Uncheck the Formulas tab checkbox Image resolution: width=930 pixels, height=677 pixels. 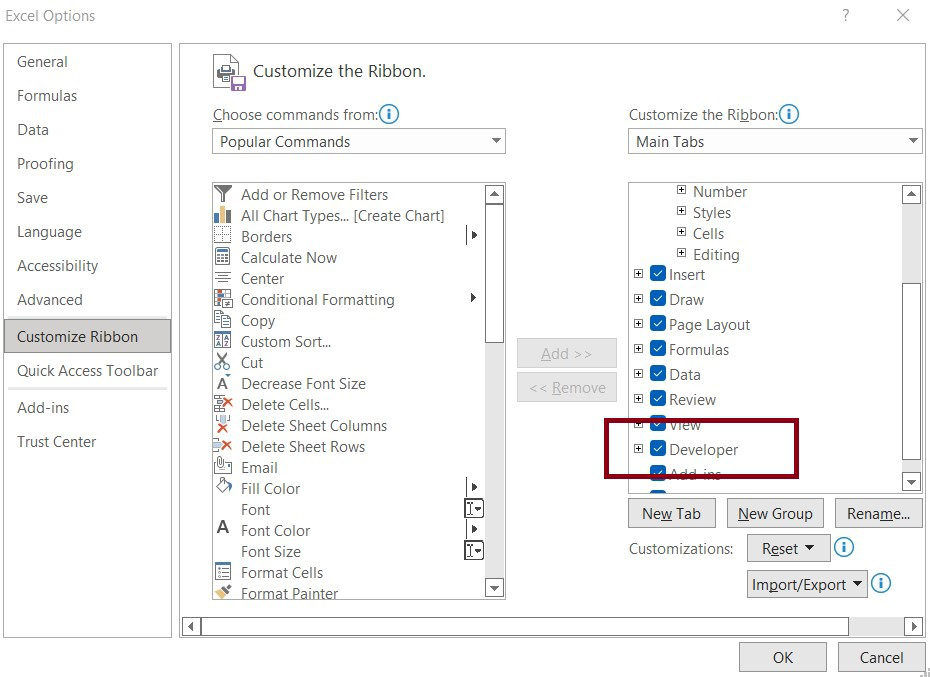click(x=658, y=348)
